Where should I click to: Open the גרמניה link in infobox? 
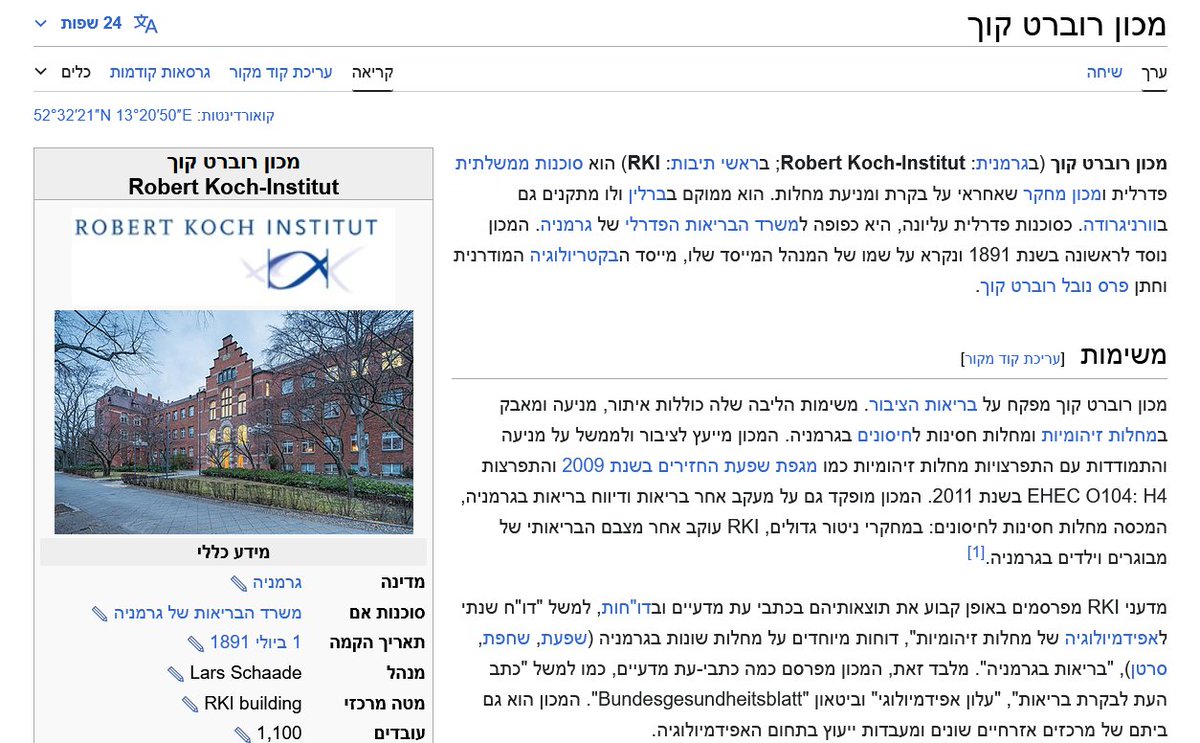click(276, 582)
